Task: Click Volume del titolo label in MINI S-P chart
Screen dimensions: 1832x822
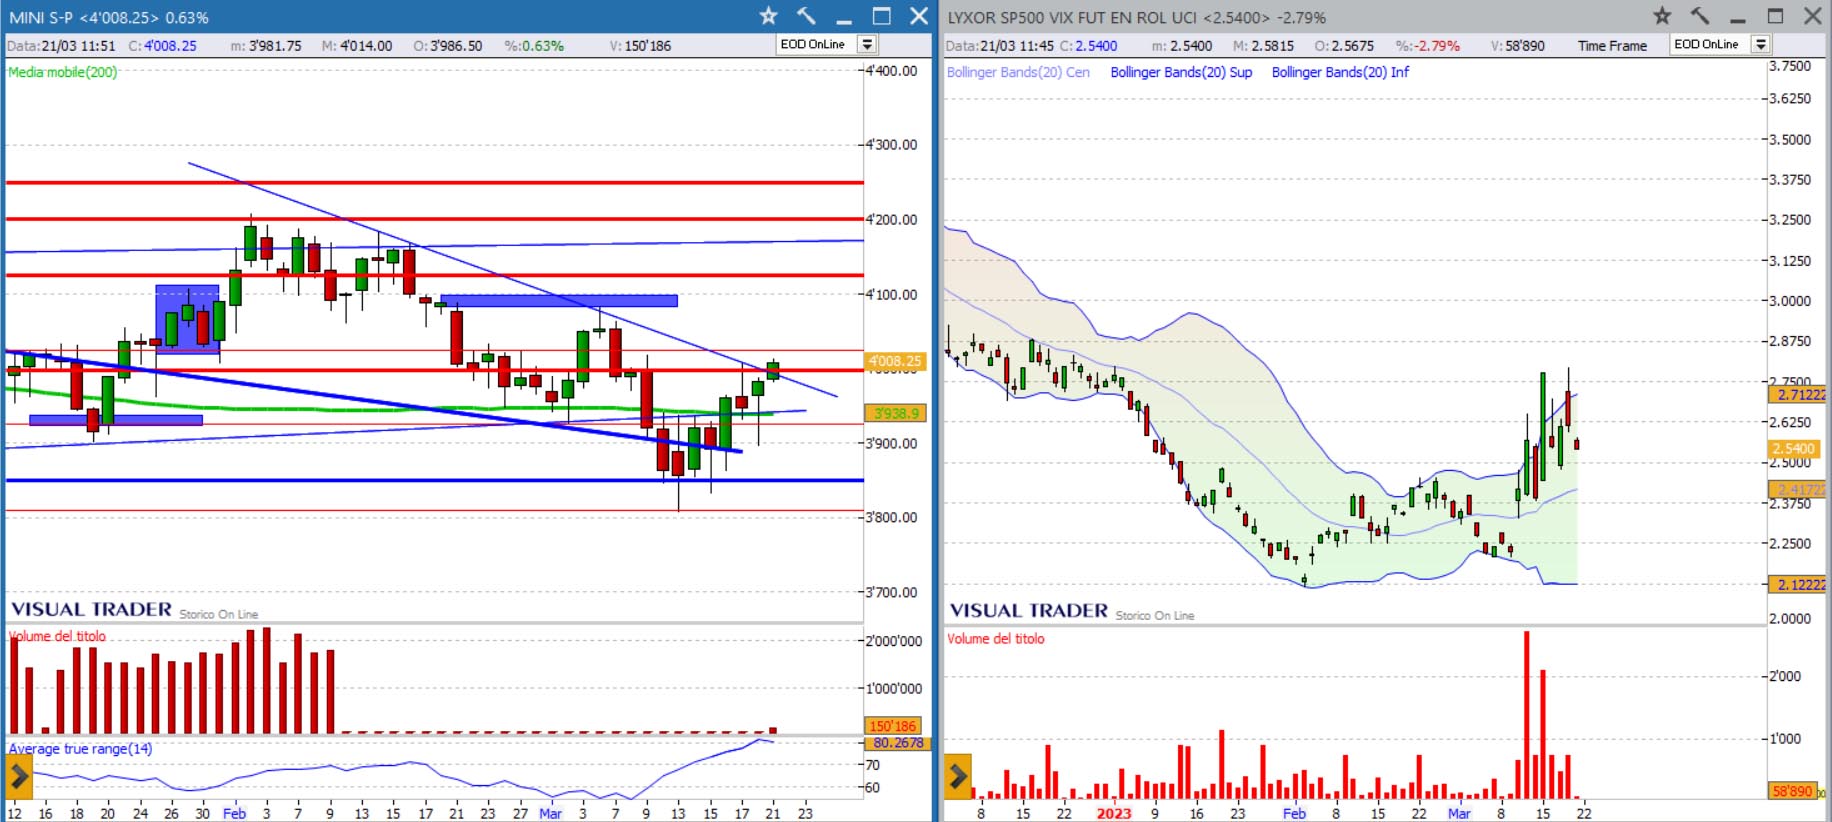Action: (57, 636)
